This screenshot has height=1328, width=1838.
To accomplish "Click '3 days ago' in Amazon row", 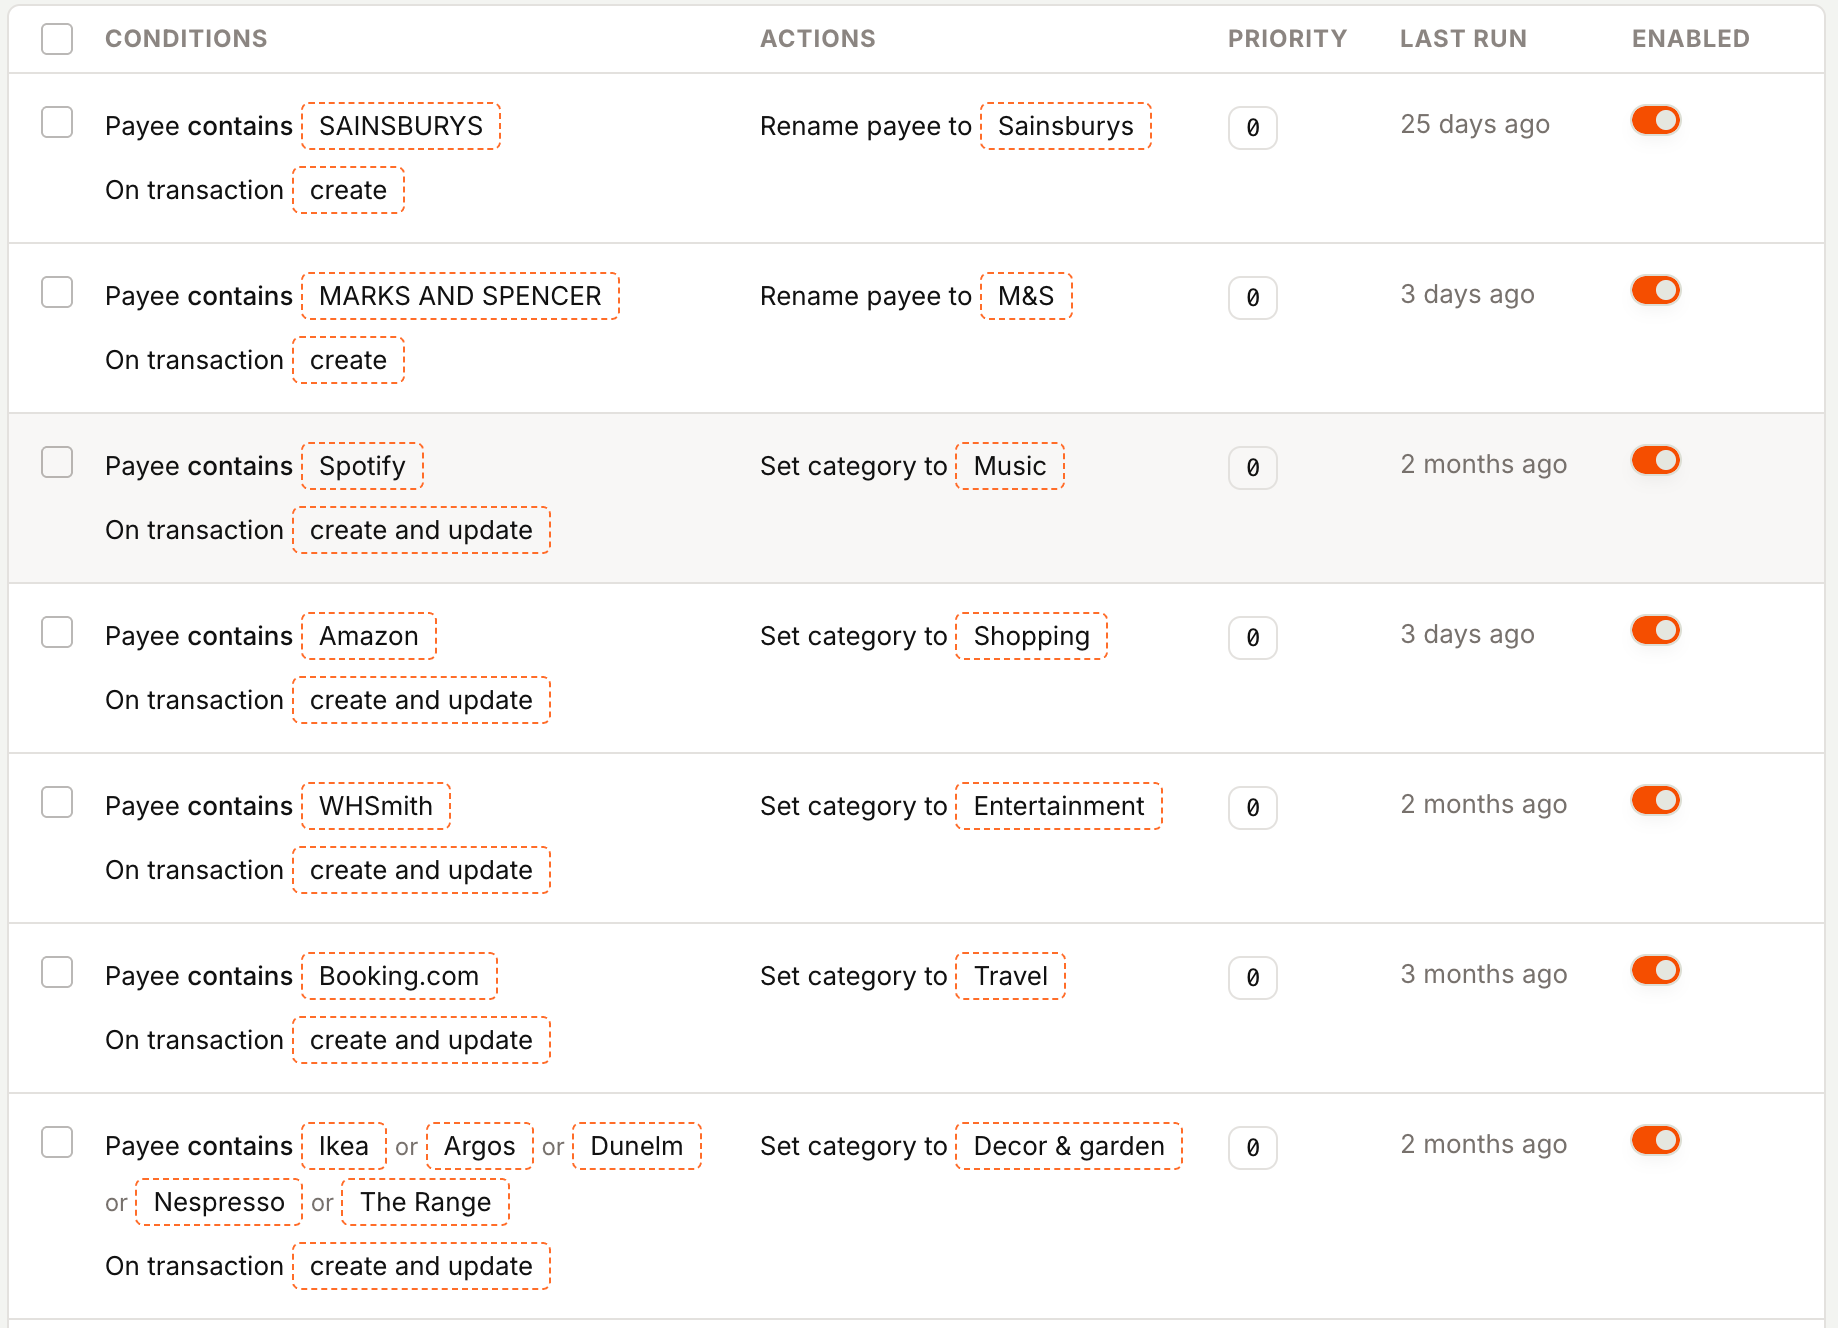I will 1467,635.
